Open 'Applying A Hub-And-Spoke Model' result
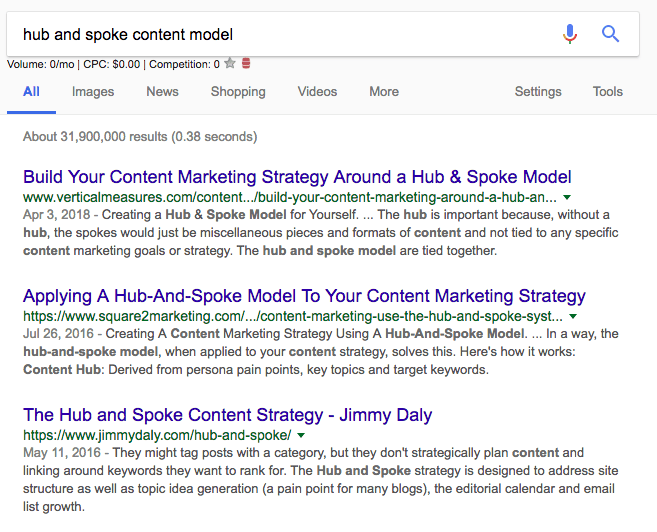The image size is (657, 532). tap(304, 296)
